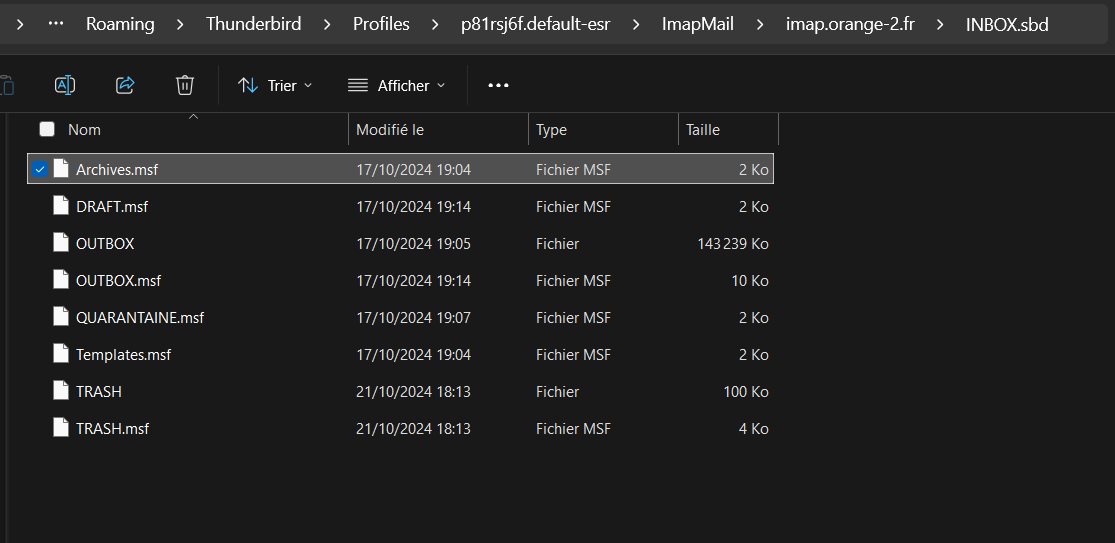The width and height of the screenshot is (1115, 543).
Task: Toggle the select-all checkbox in header
Action: (x=47, y=129)
